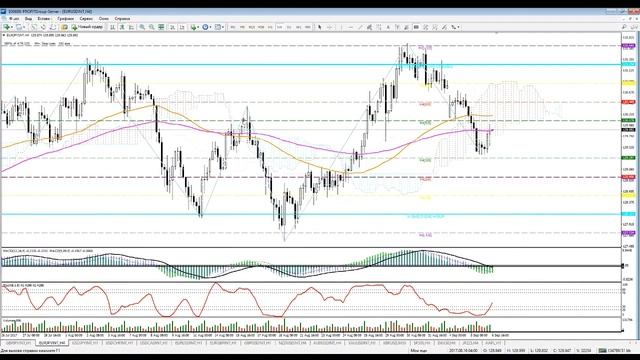640x360 pixels.
Task: Select the Cursor arrow tool
Action: pyautogui.click(x=319, y=27)
